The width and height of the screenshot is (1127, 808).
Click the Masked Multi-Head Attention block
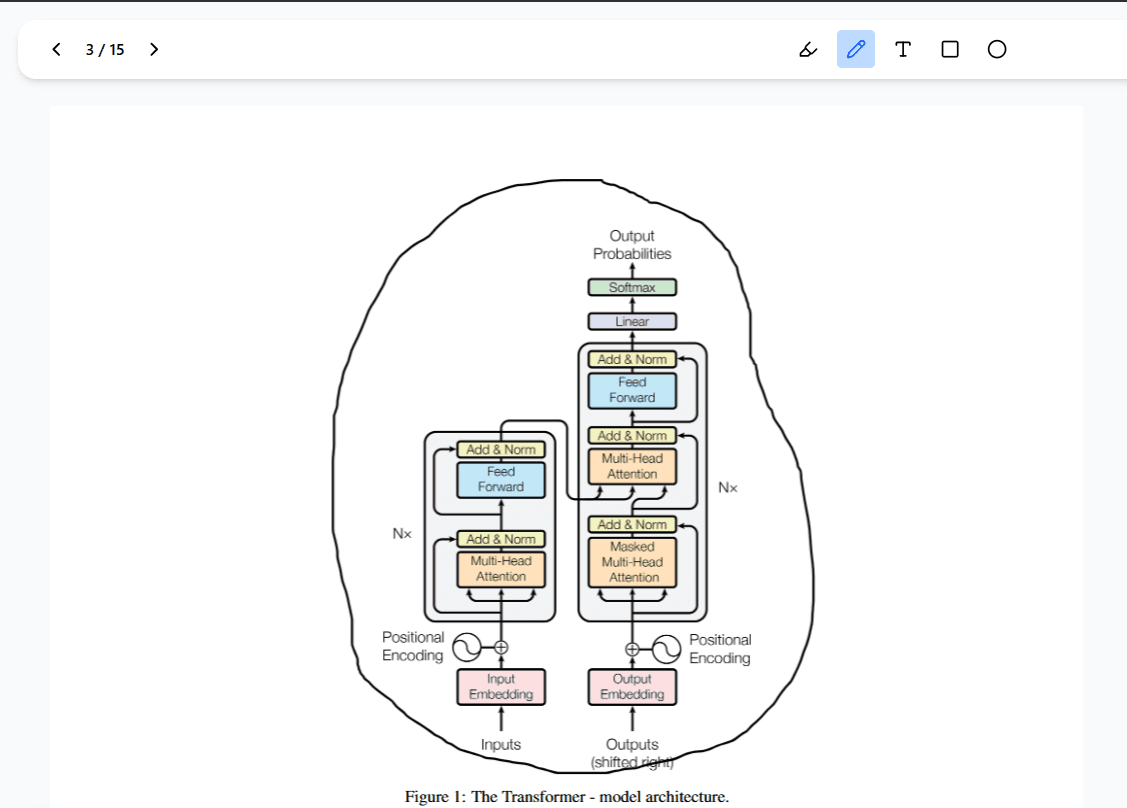pyautogui.click(x=632, y=562)
